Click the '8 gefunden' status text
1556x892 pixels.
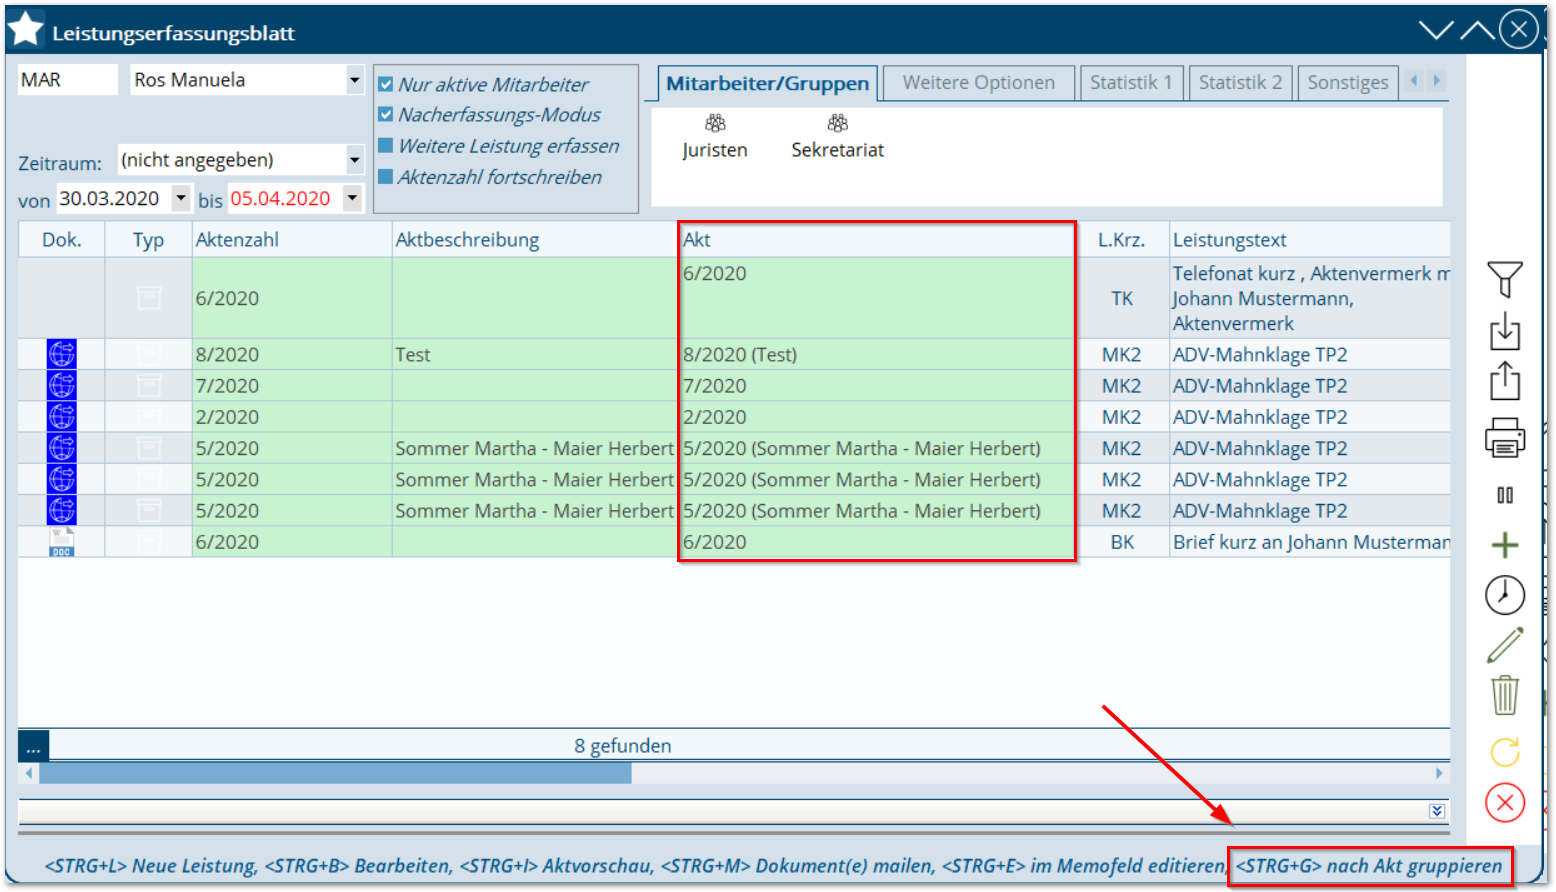point(623,746)
